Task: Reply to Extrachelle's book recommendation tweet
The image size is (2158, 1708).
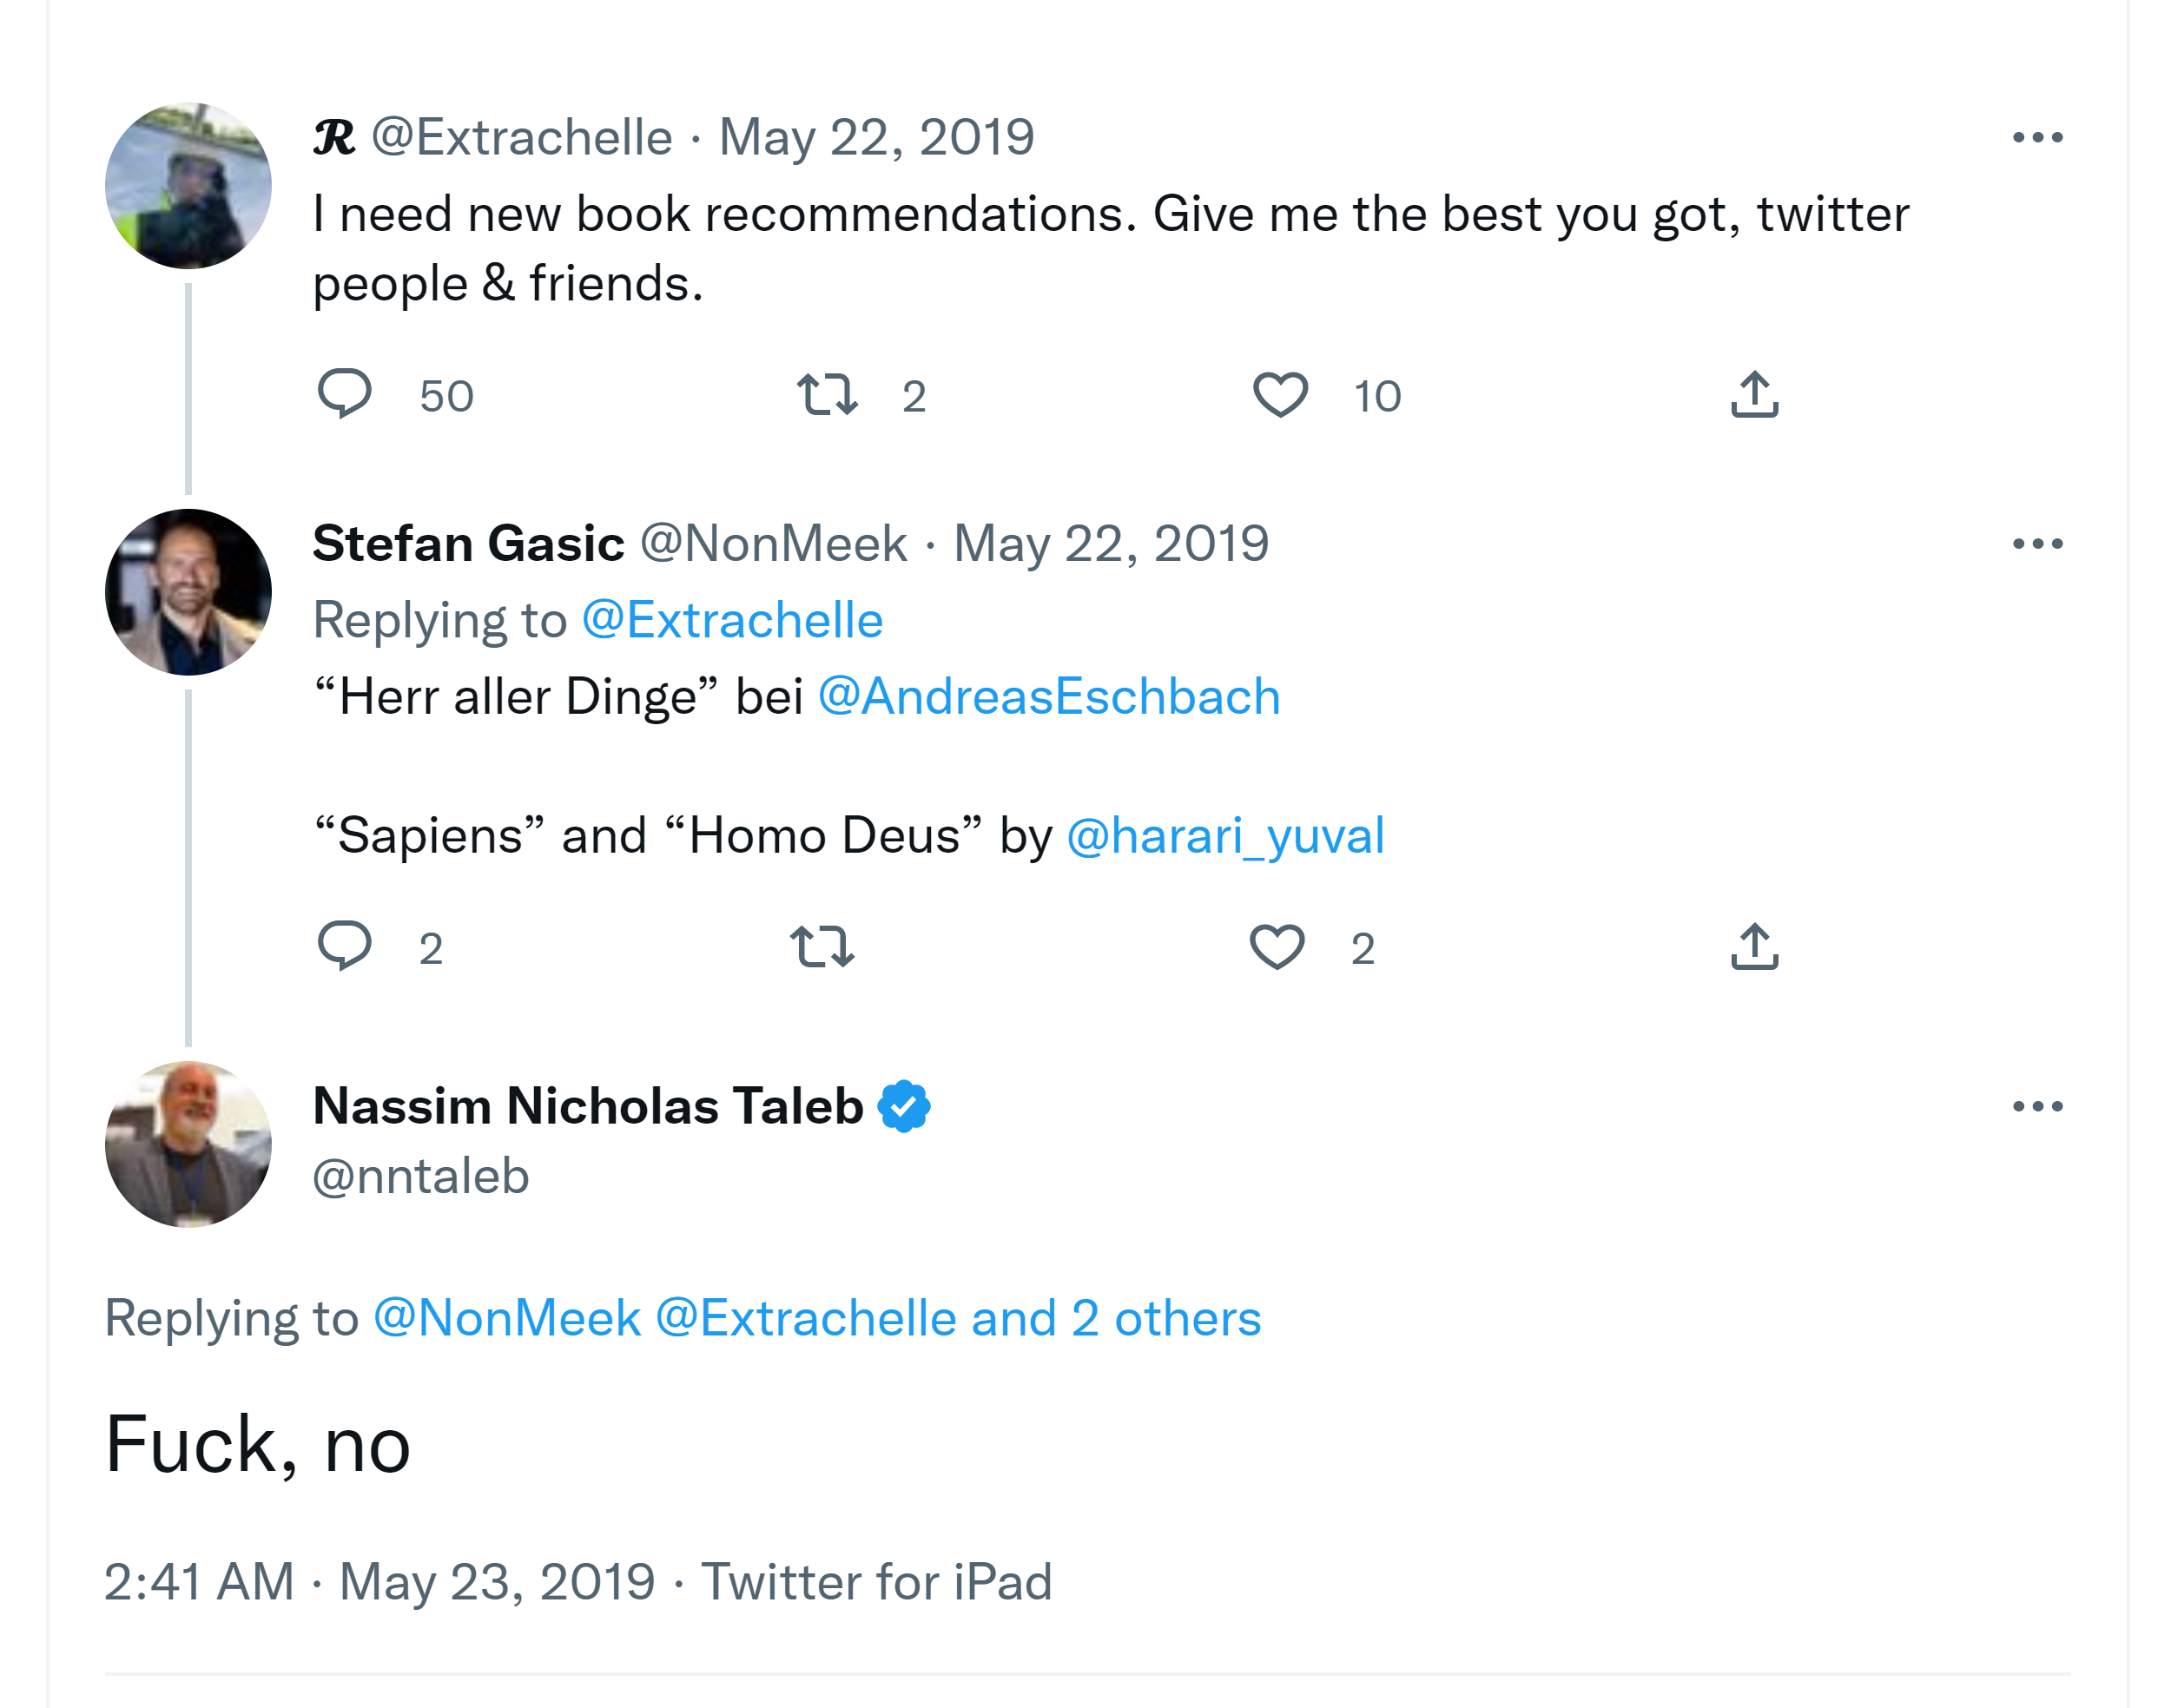Action: pyautogui.click(x=344, y=394)
